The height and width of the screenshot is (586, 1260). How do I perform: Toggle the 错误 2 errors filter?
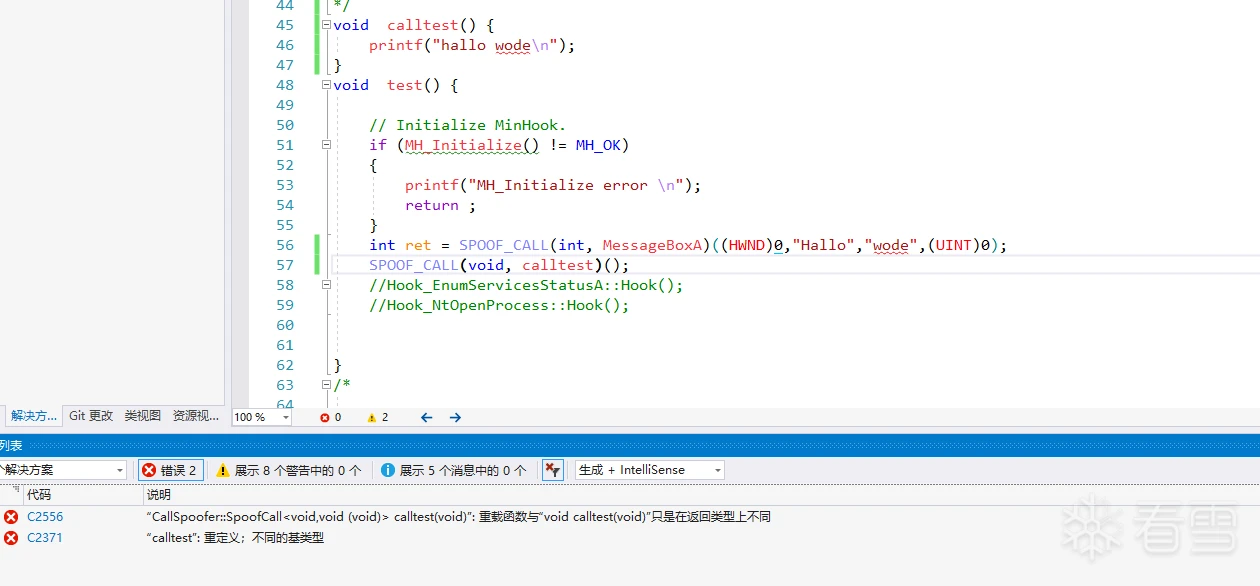click(x=170, y=470)
